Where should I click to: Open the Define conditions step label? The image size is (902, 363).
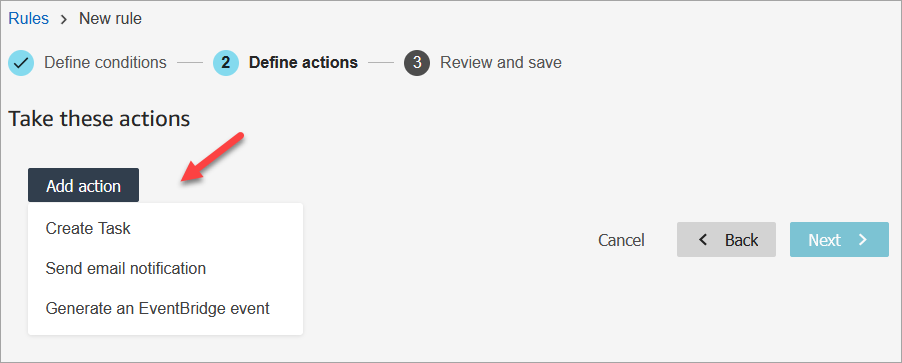[x=105, y=62]
